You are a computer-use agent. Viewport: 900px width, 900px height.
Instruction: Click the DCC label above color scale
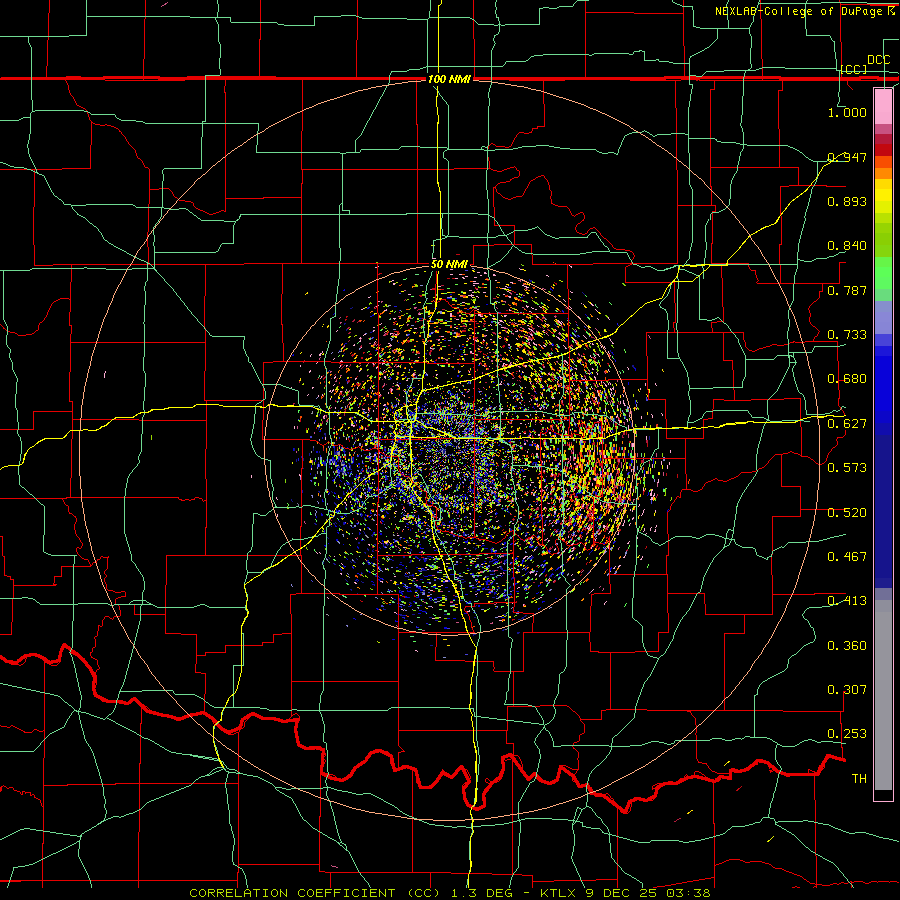click(x=878, y=60)
